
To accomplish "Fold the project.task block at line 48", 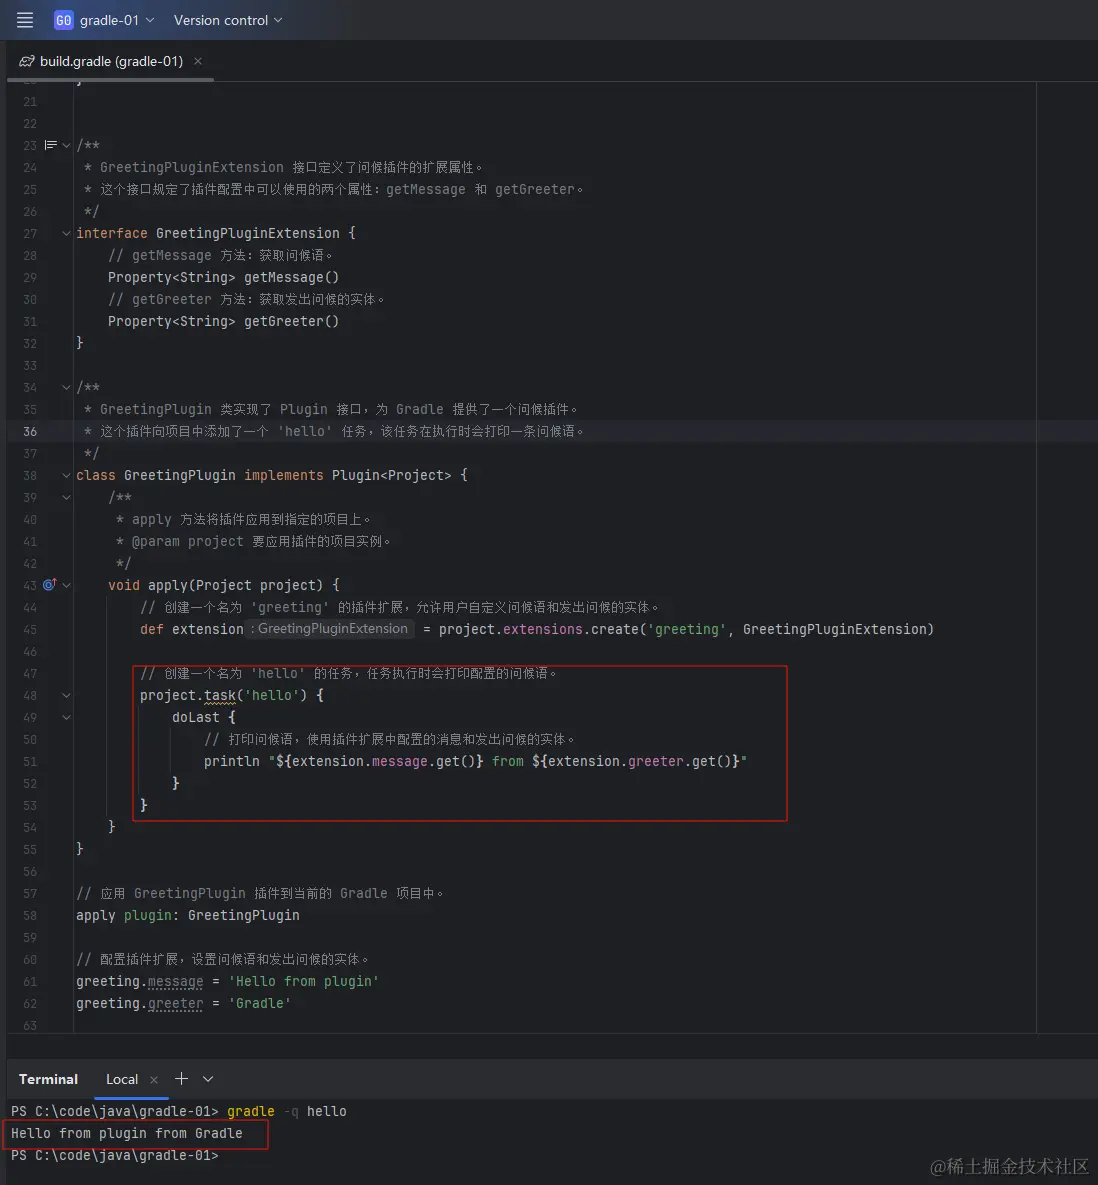I will (x=66, y=695).
